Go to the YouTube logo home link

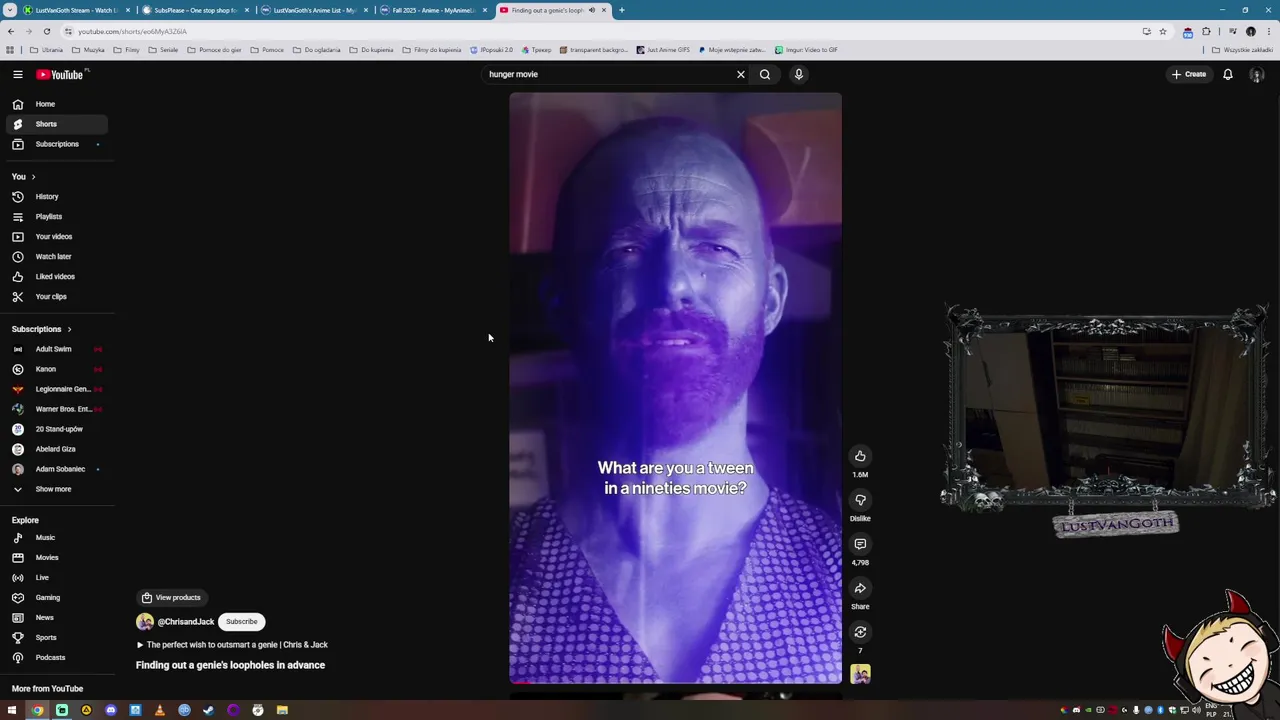62,74
